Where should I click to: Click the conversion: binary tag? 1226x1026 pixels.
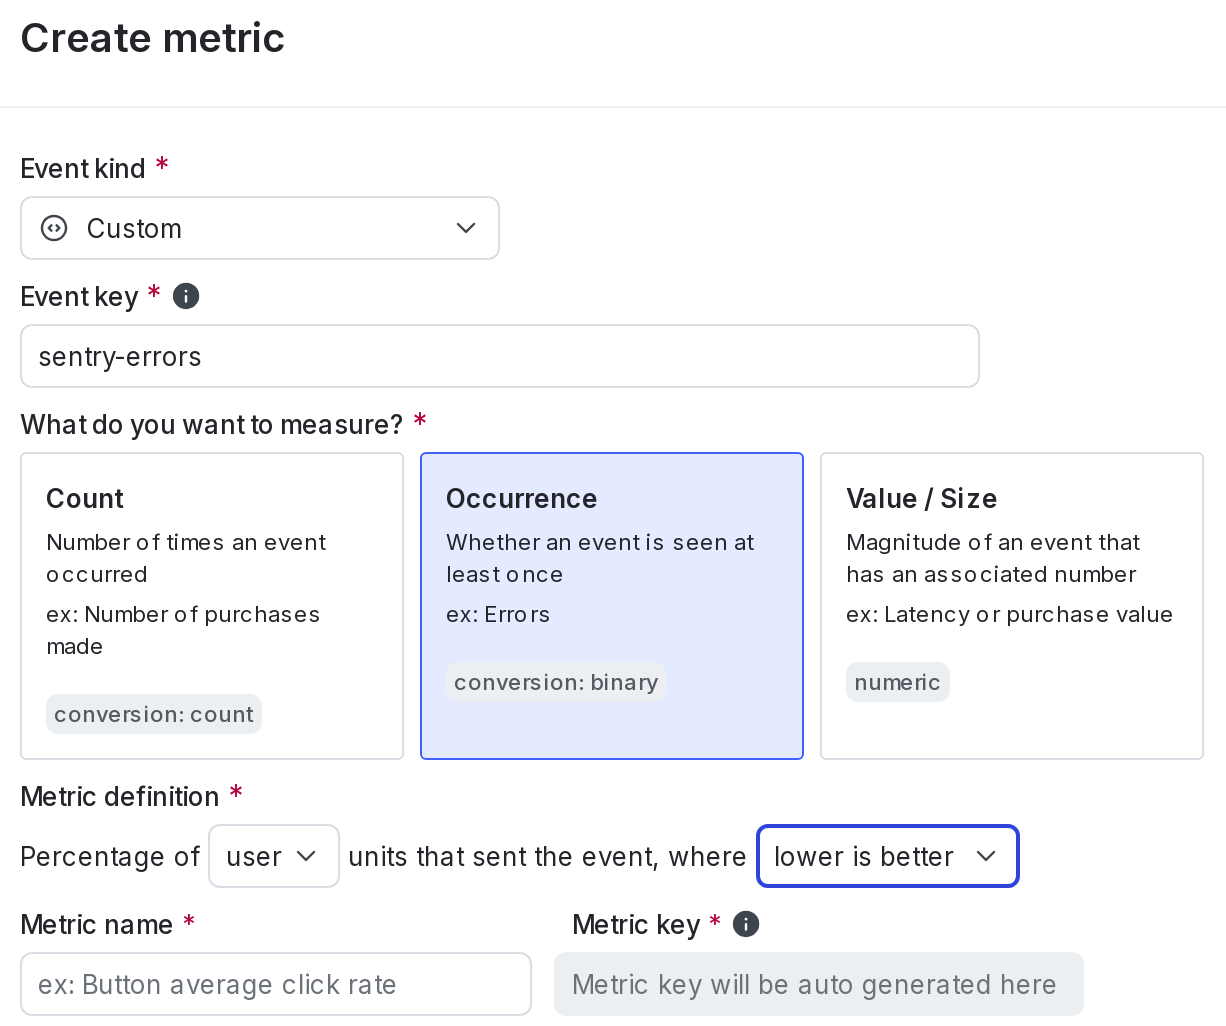coord(556,682)
